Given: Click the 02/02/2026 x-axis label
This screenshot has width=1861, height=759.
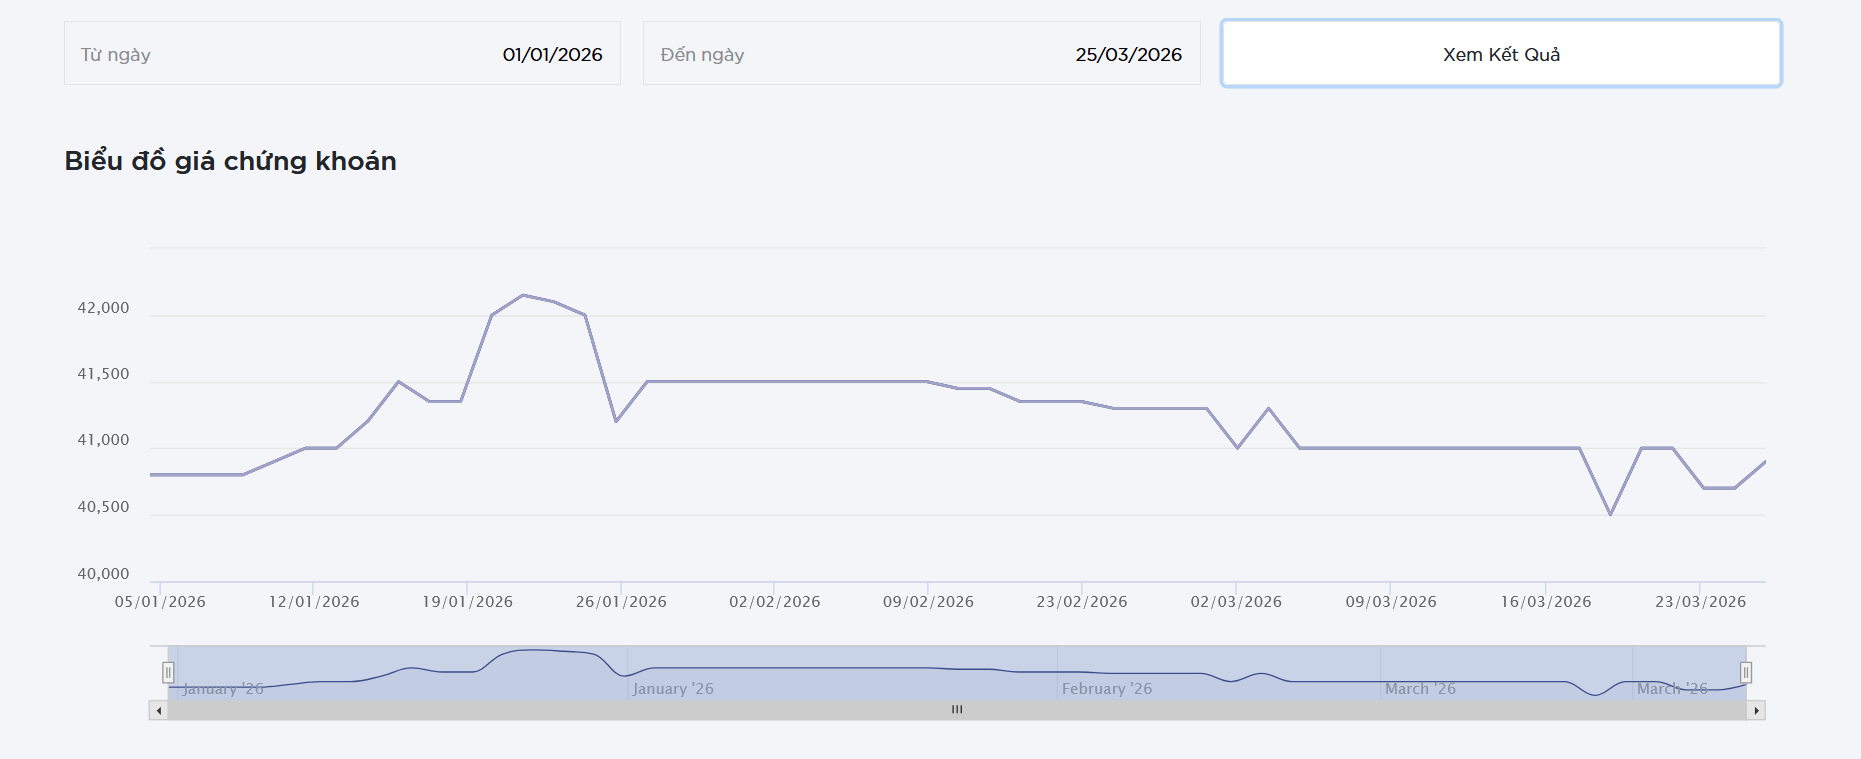Looking at the screenshot, I should click(x=774, y=602).
